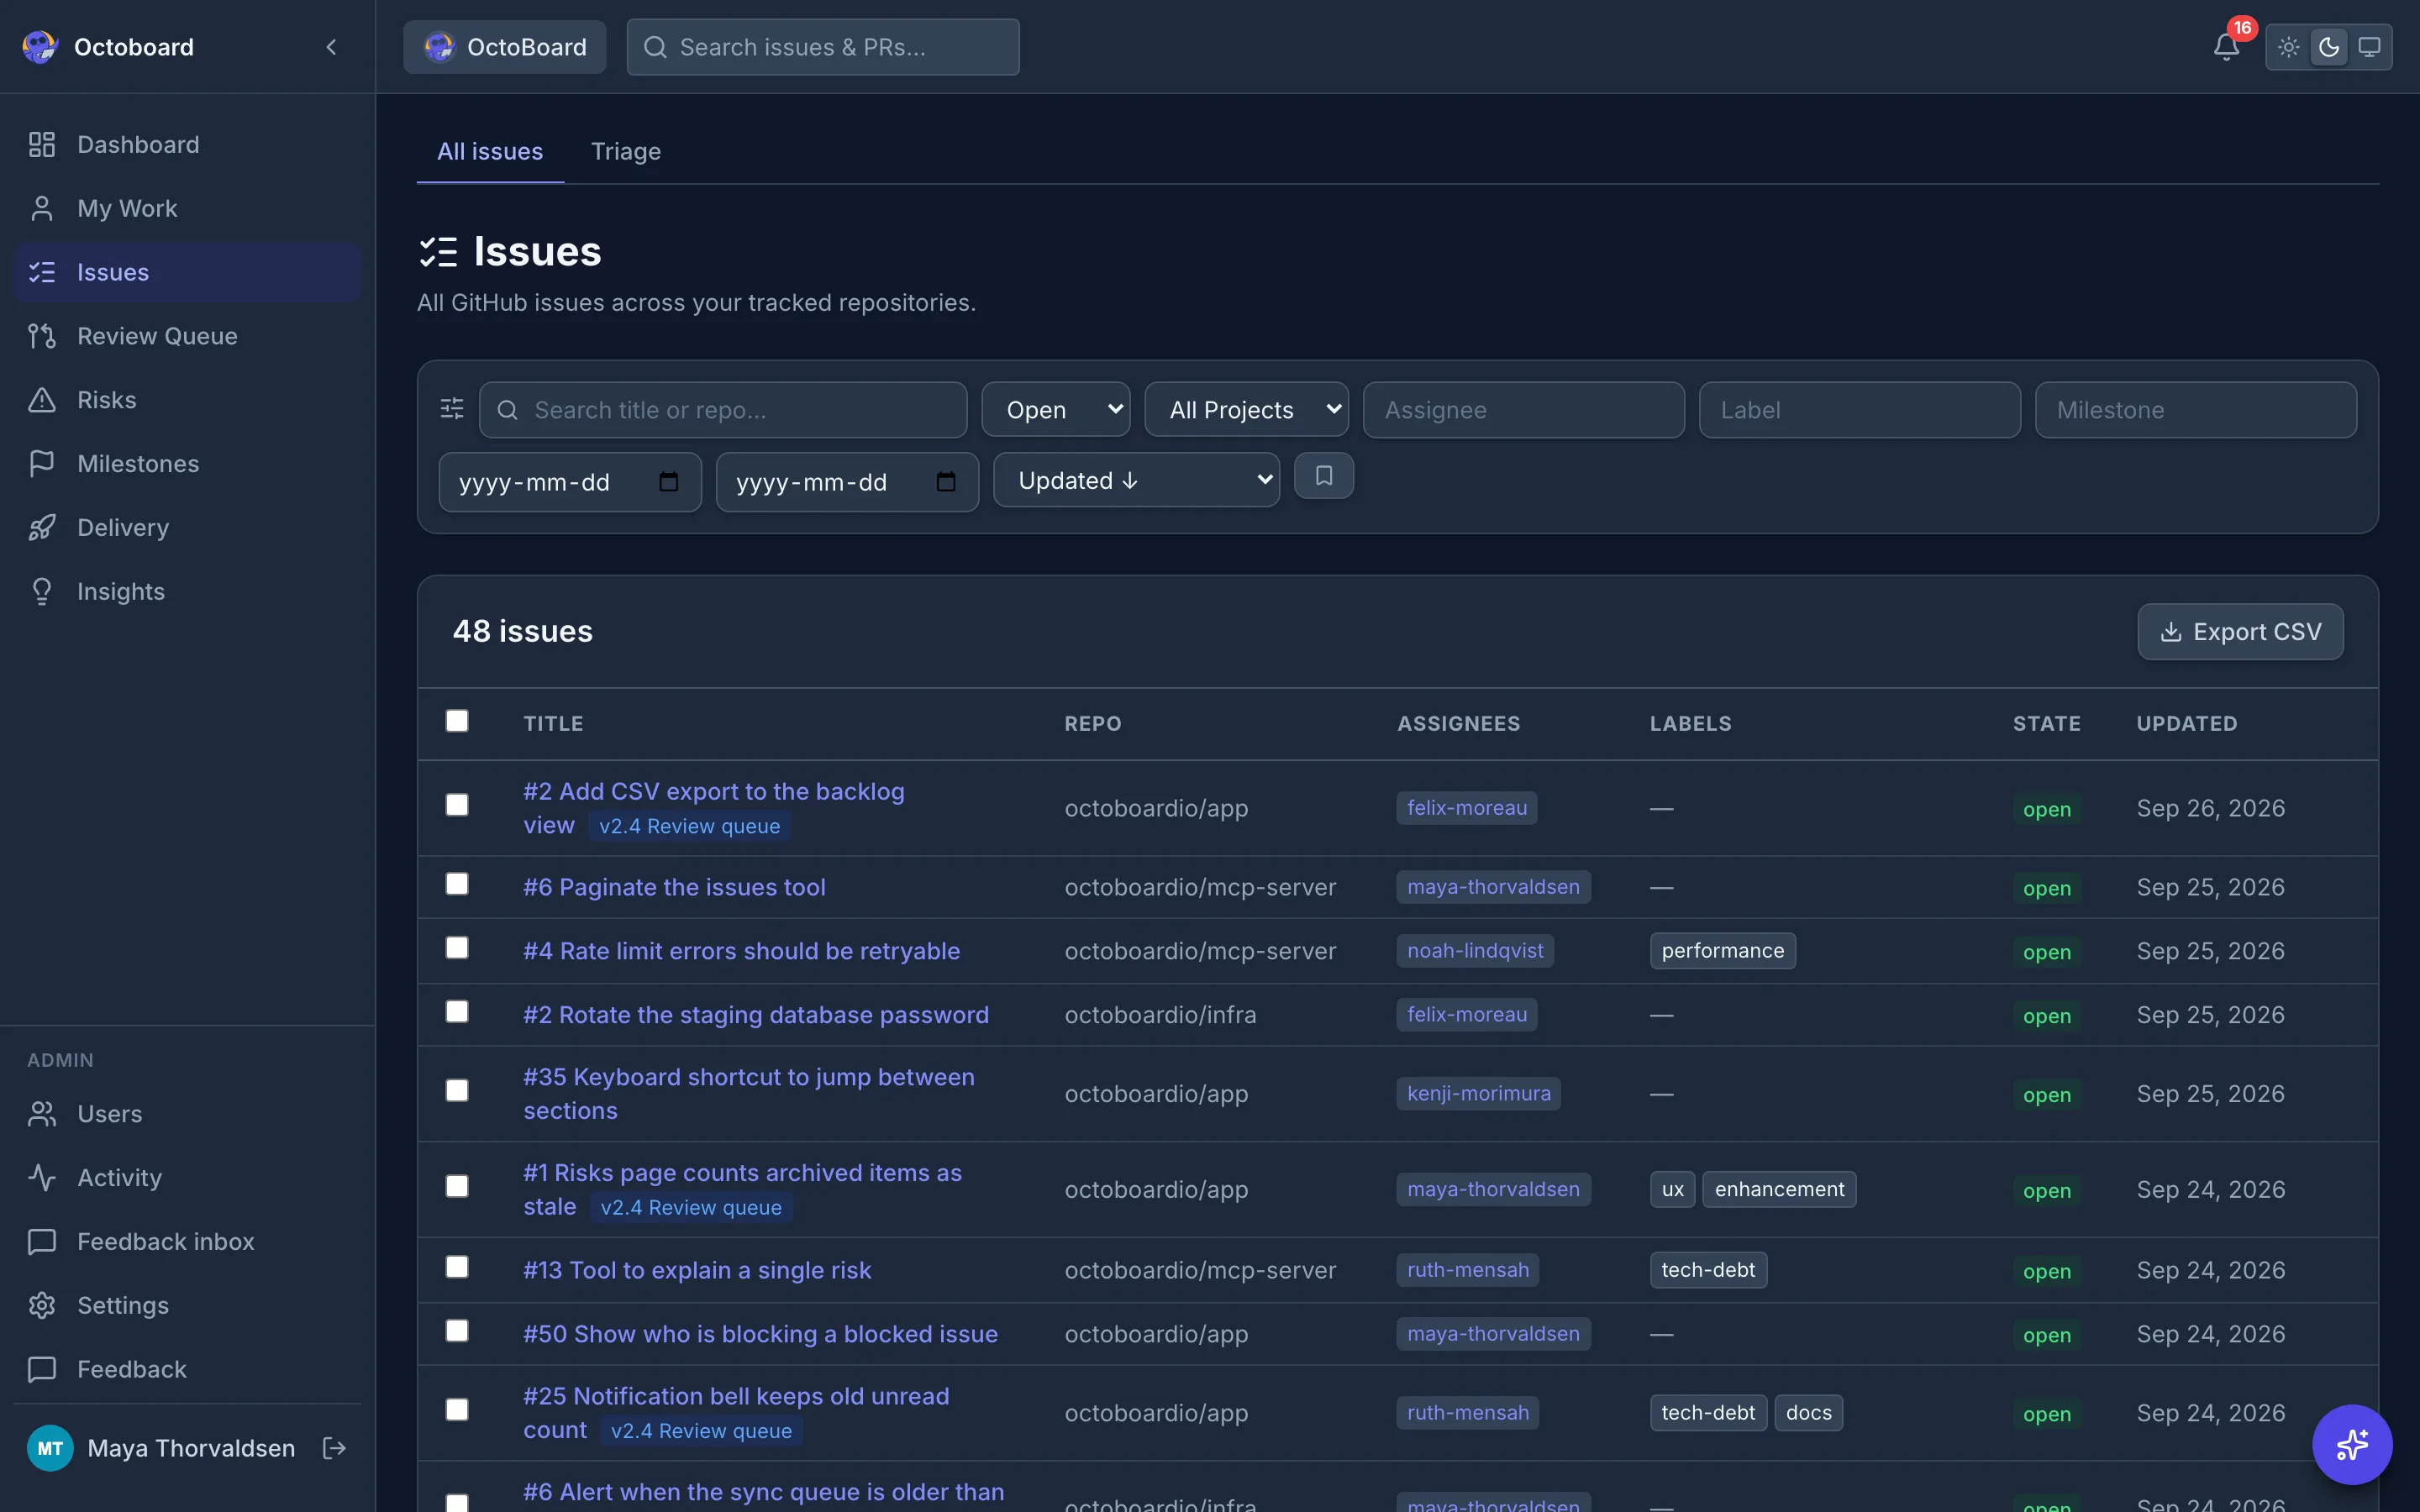2420x1512 pixels.
Task: Open Delivery page in sidebar
Action: tap(187, 528)
